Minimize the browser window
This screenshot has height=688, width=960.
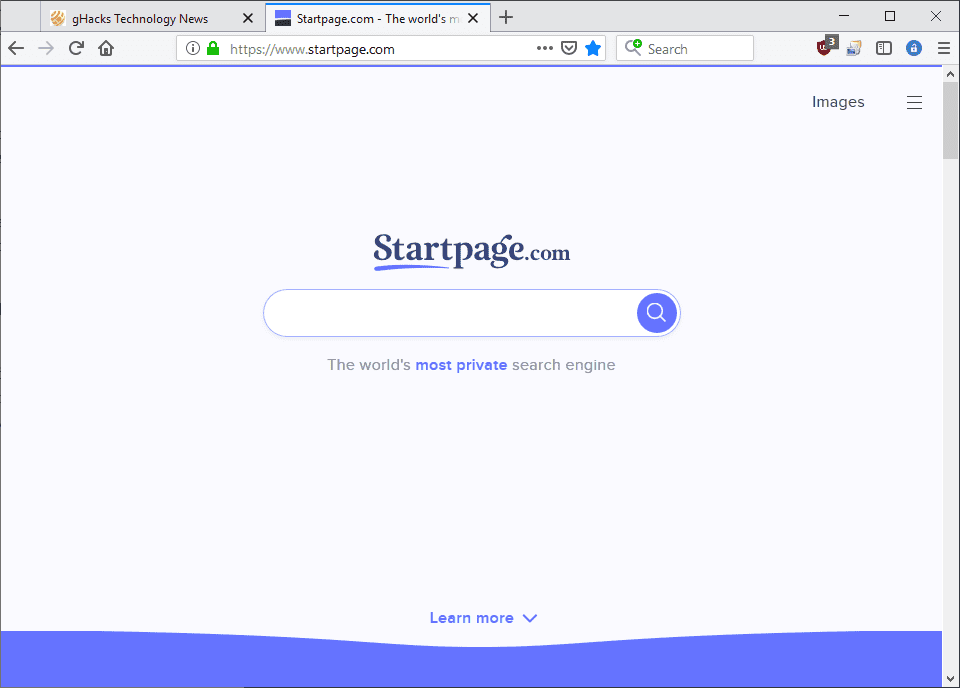844,16
